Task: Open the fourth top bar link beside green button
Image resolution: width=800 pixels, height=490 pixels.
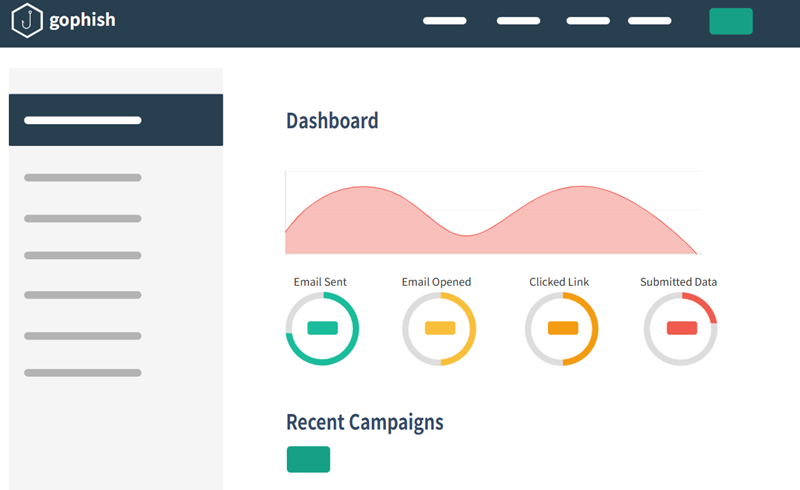Action: [x=649, y=21]
